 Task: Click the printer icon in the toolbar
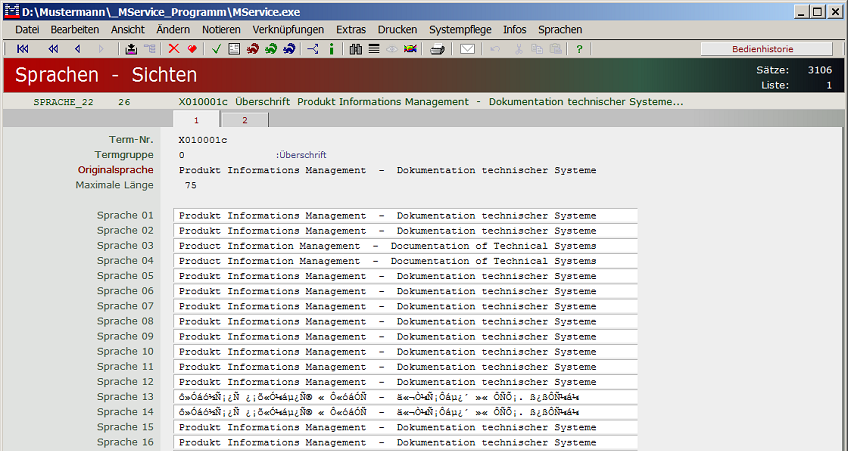pos(437,49)
